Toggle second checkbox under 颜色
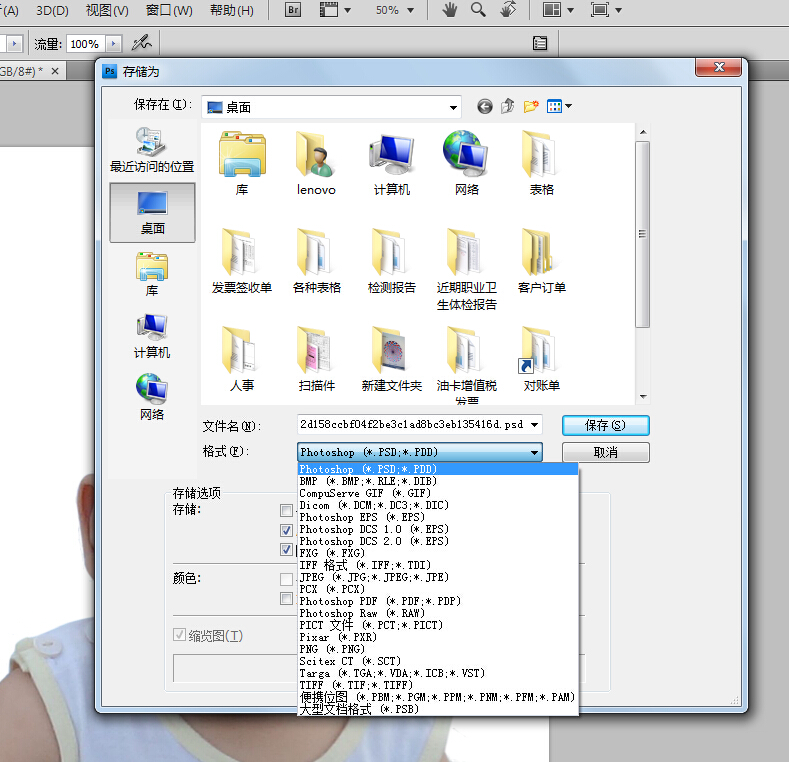 (286, 598)
